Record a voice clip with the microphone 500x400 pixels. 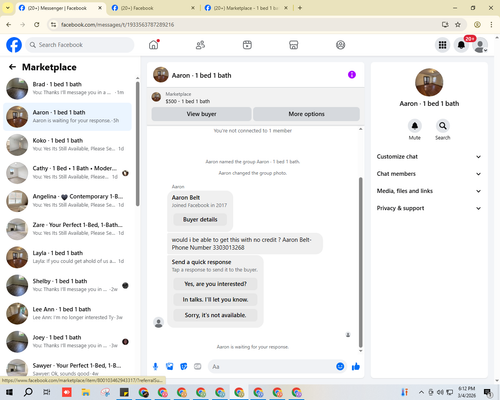[155, 367]
